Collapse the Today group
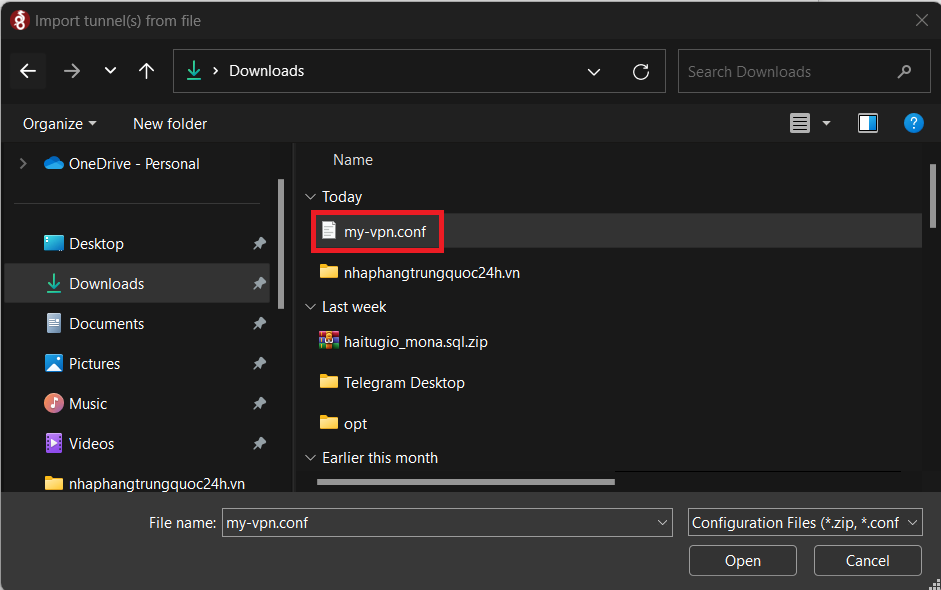941x590 pixels. point(310,197)
